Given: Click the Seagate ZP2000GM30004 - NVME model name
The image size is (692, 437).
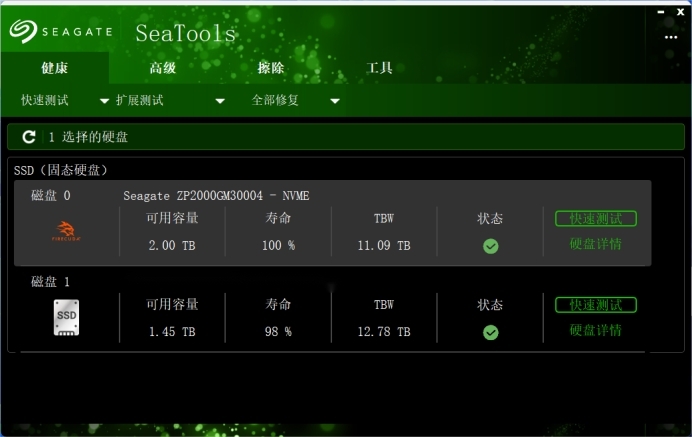Looking at the screenshot, I should click(216, 196).
